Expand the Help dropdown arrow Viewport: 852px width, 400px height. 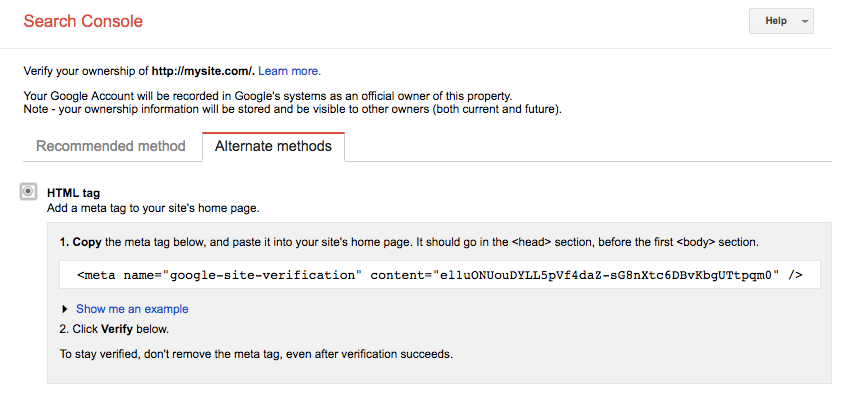tap(805, 22)
